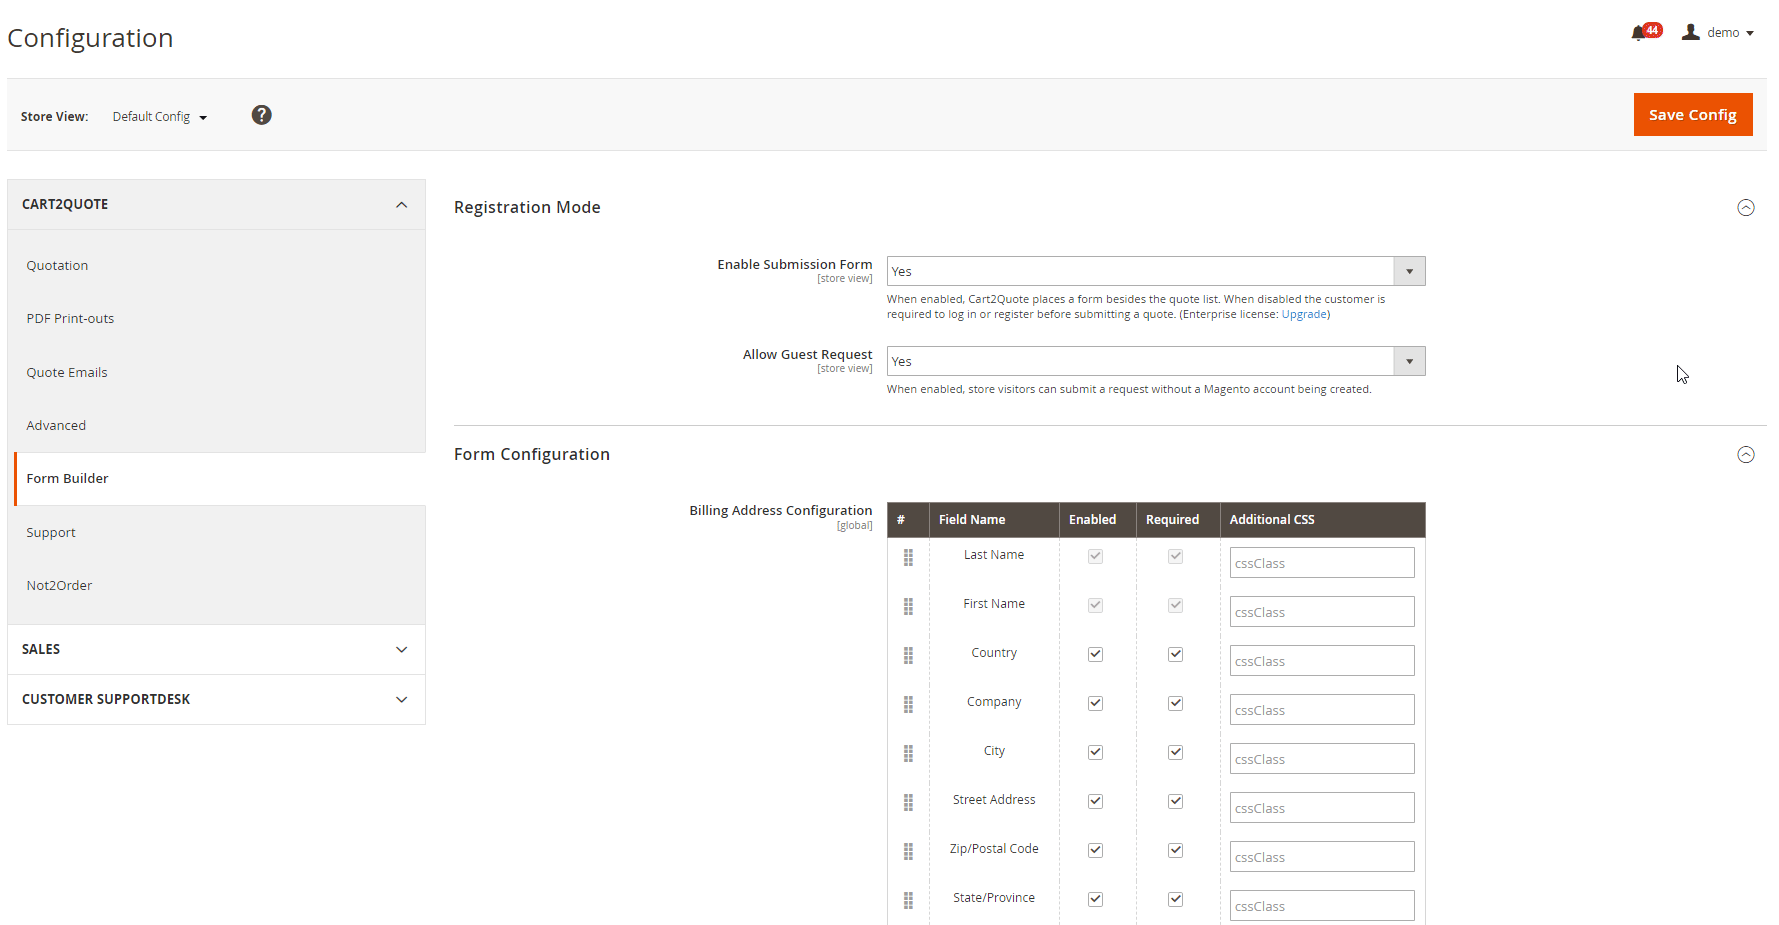Toggle Enabled checkbox for City
This screenshot has width=1779, height=925.
(x=1095, y=752)
